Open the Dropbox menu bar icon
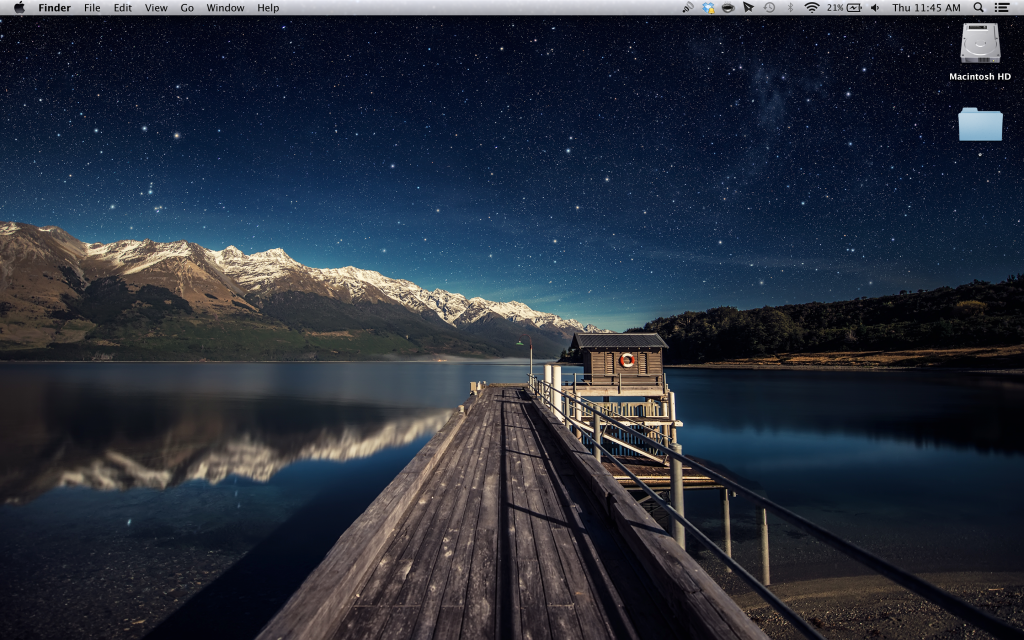The width and height of the screenshot is (1024, 640). point(708,8)
